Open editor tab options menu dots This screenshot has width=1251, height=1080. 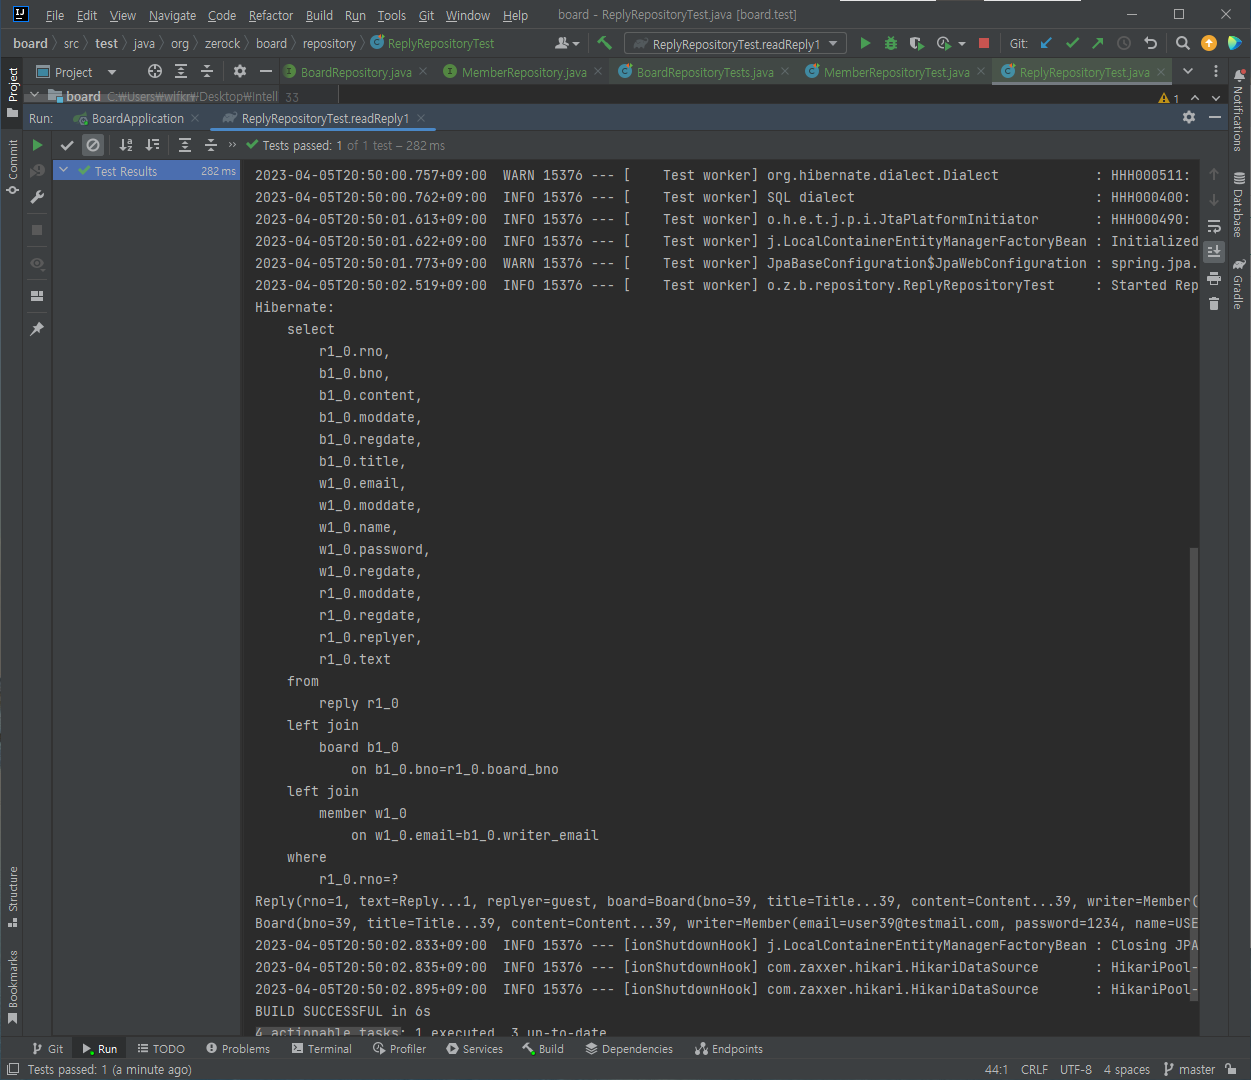tap(1216, 71)
